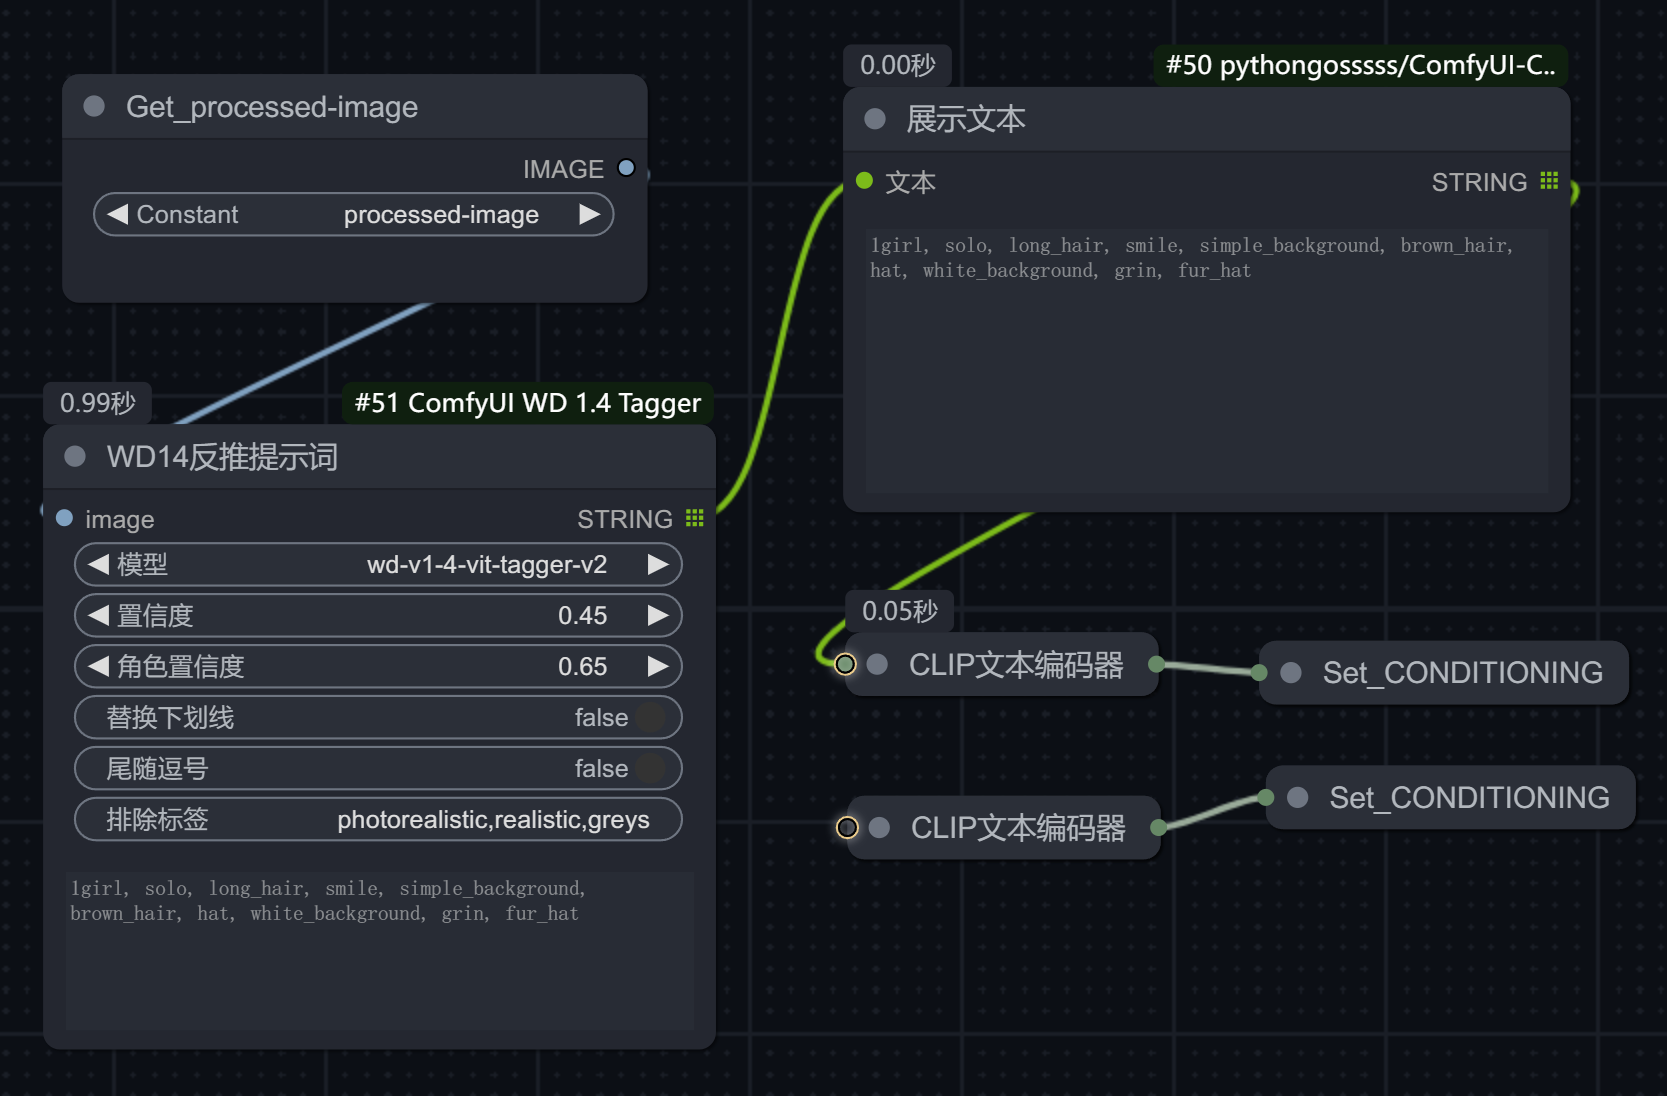Increase 角色置信度 with right arrow

click(657, 666)
